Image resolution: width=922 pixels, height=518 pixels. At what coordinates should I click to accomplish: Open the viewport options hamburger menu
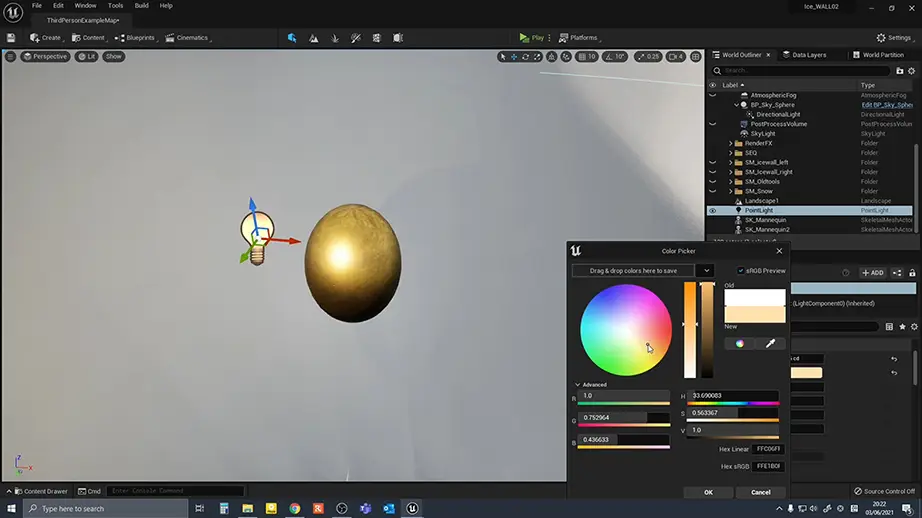(x=11, y=56)
